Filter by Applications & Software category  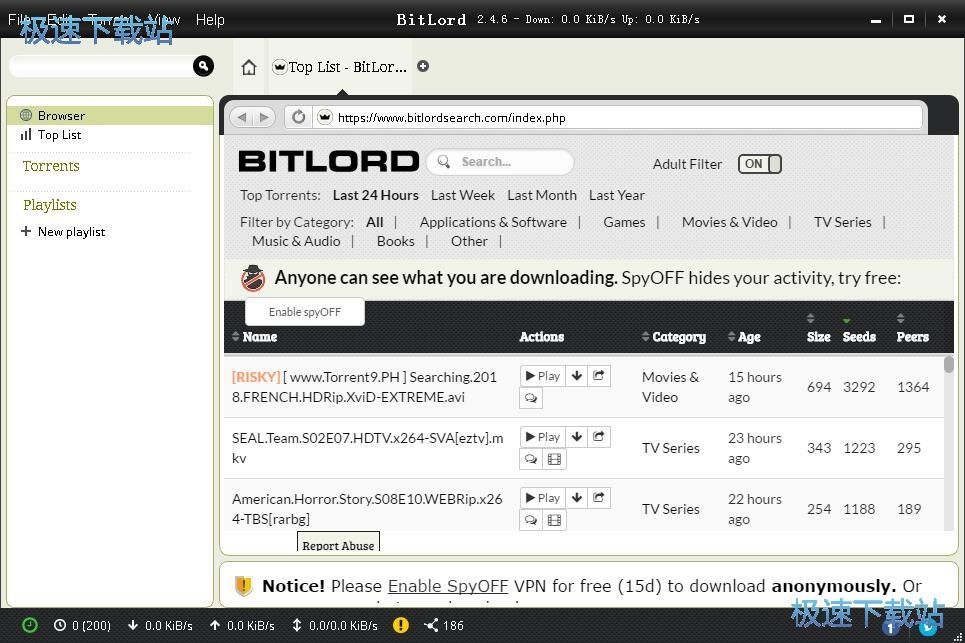point(493,222)
